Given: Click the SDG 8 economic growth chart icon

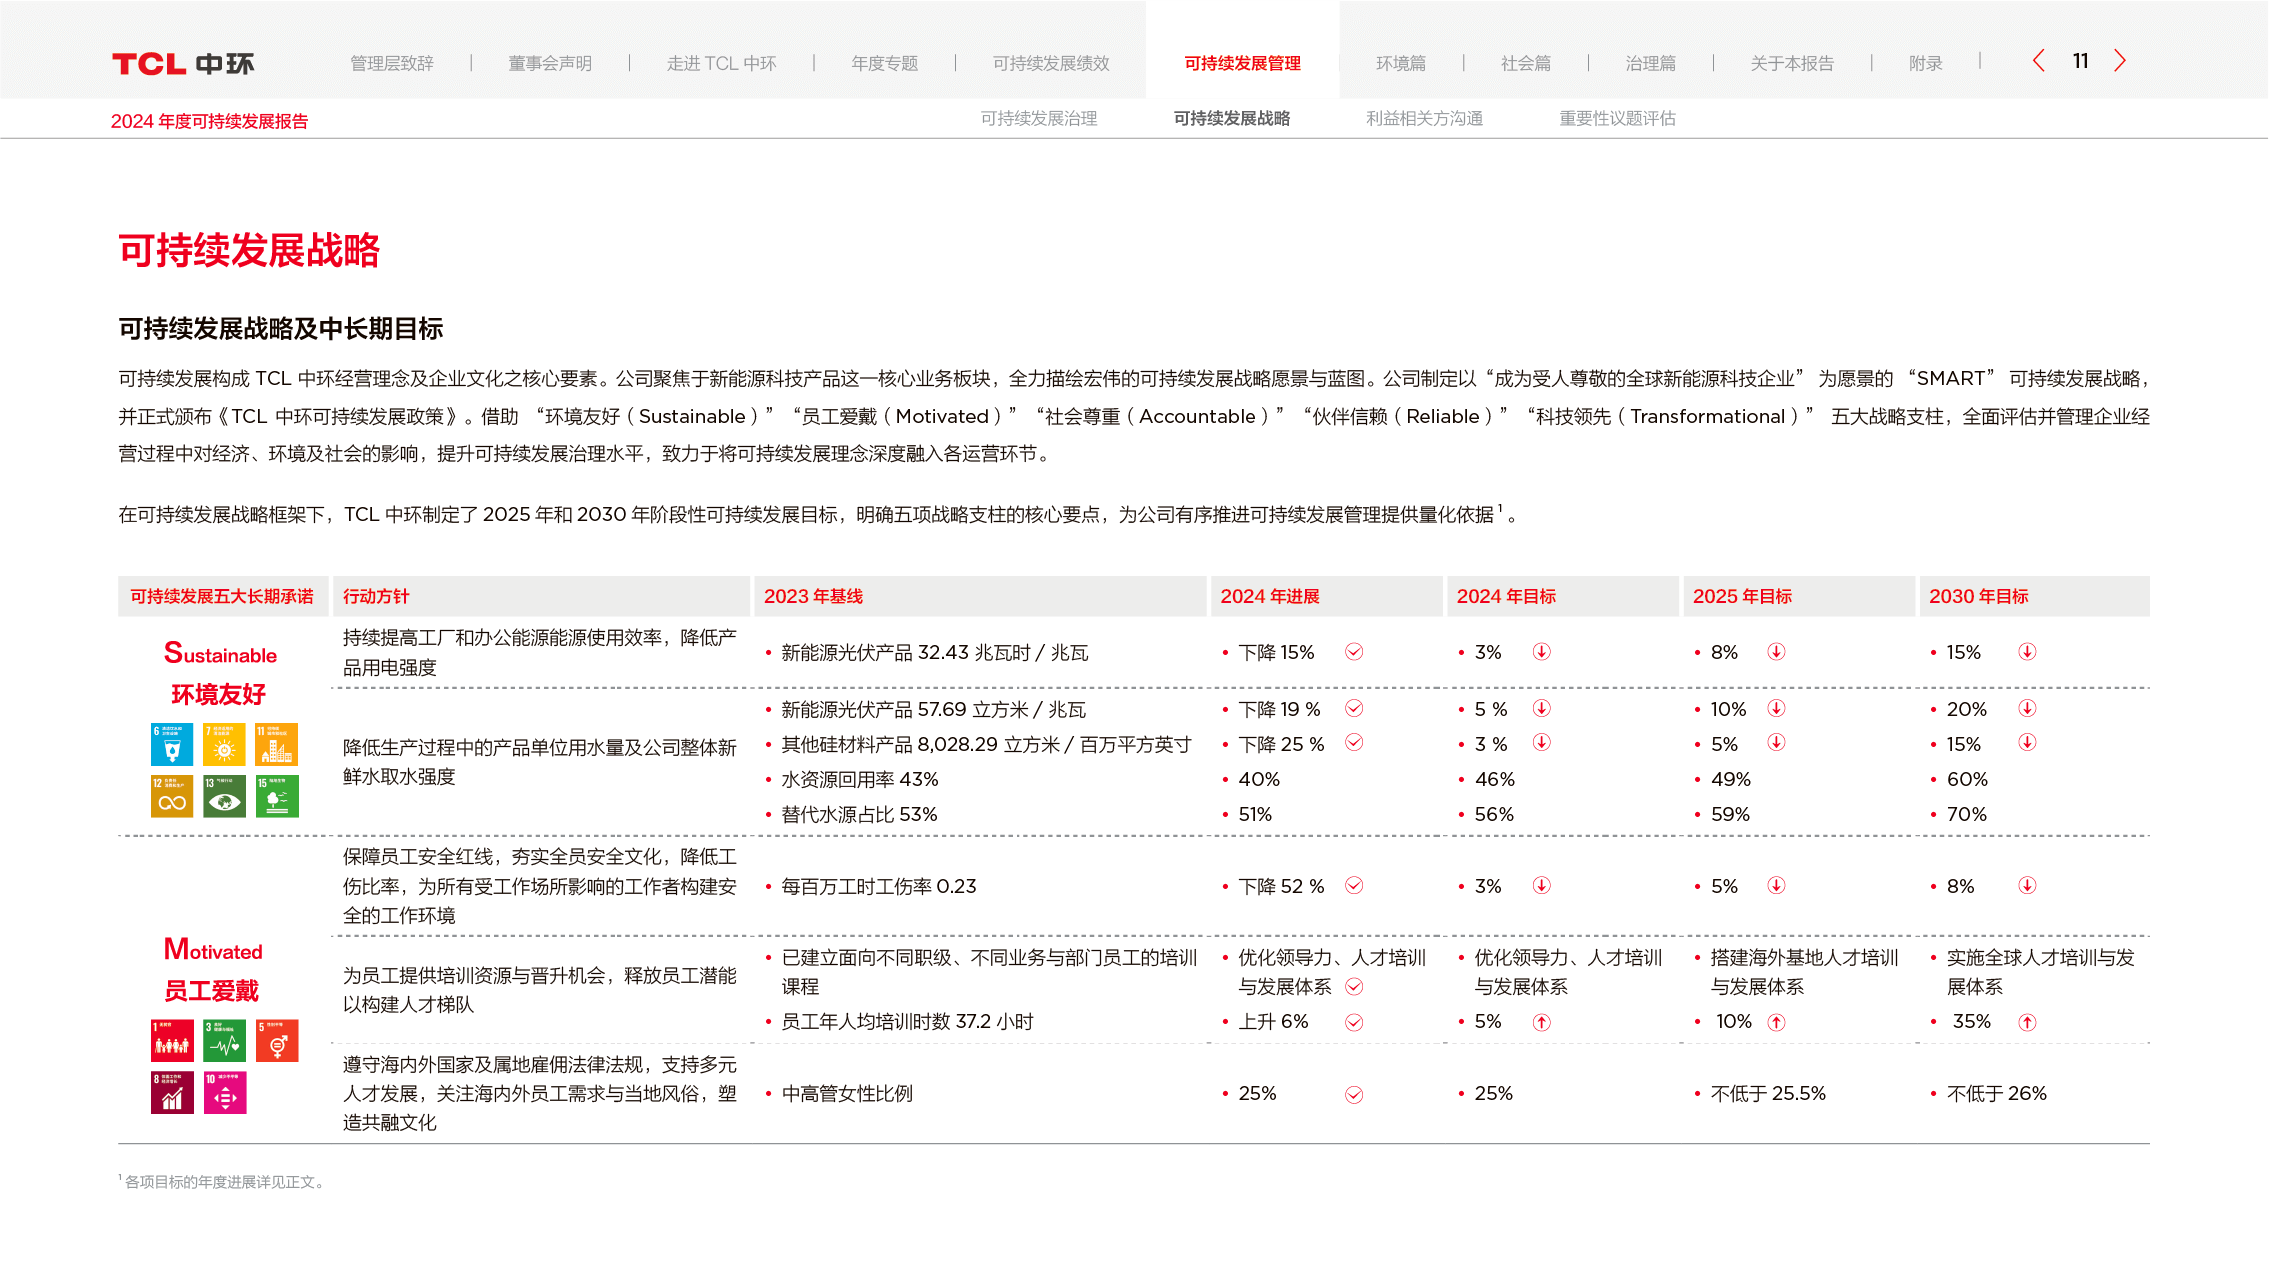Looking at the screenshot, I should [x=172, y=1092].
